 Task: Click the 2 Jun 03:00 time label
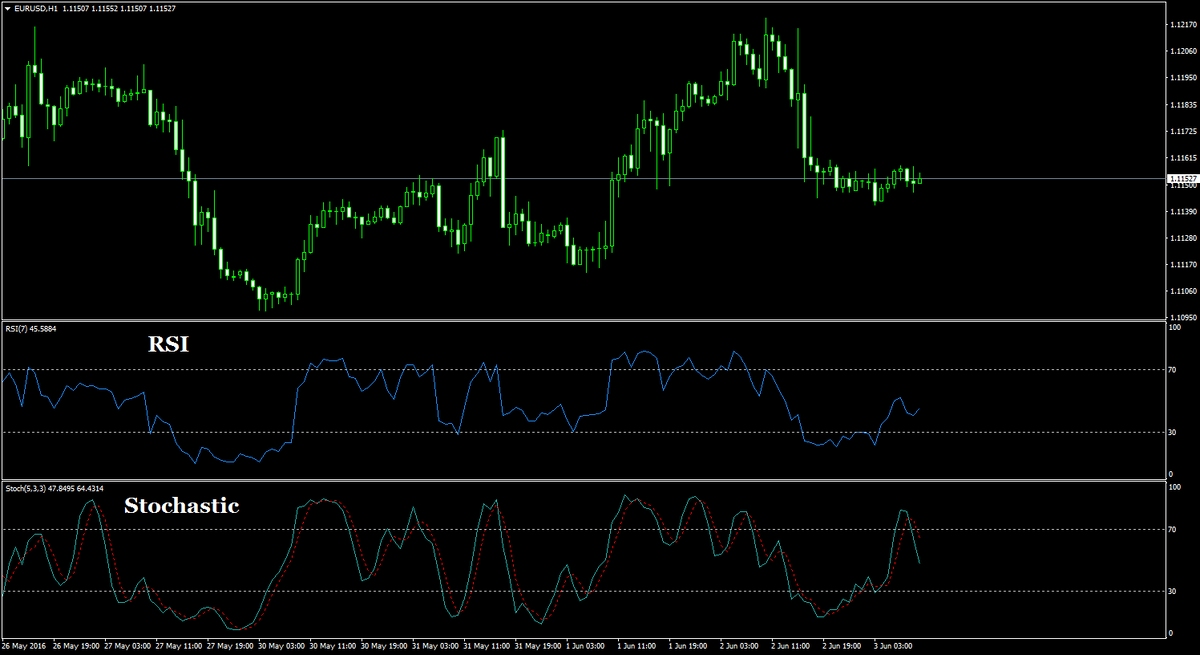738,647
